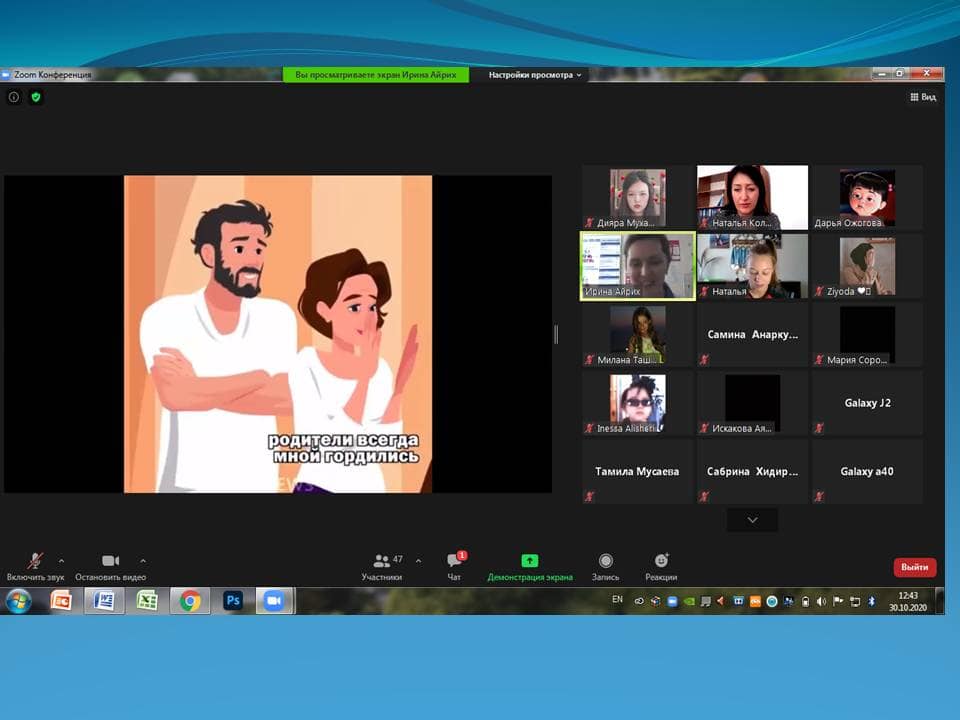Start recording with the Запись button

tap(606, 566)
